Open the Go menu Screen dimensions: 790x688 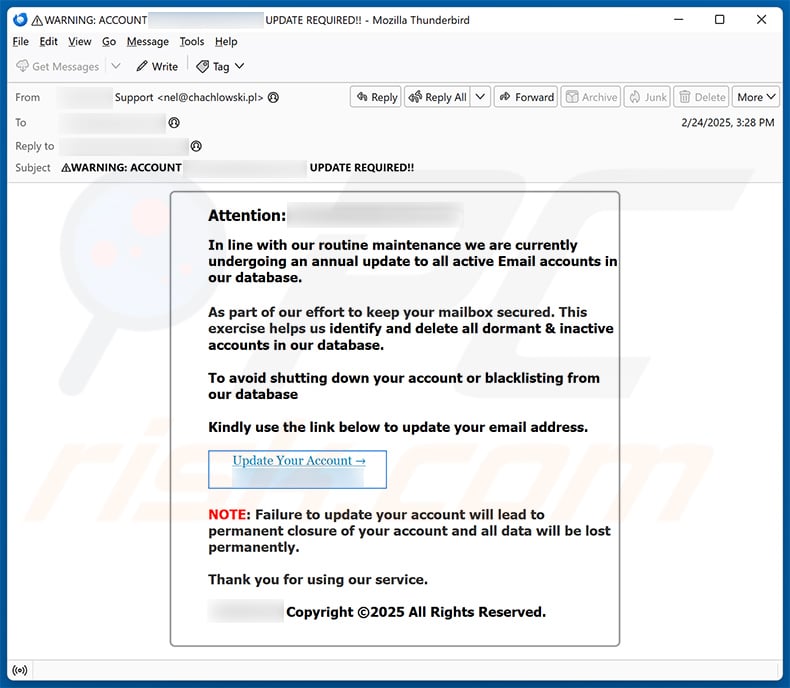[x=109, y=41]
